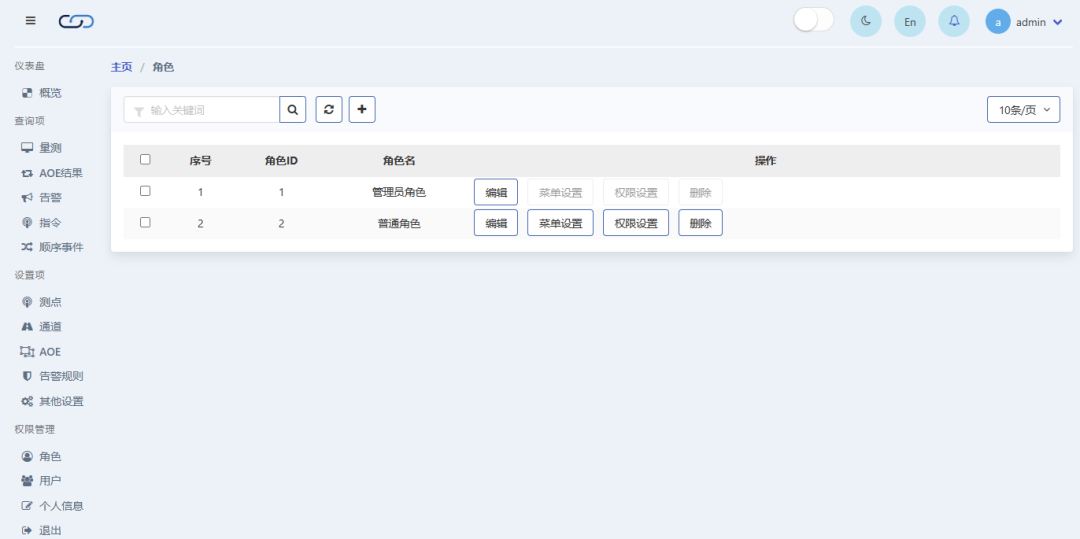1080x539 pixels.
Task: Click the 告警 megaphone icon
Action: 27,198
